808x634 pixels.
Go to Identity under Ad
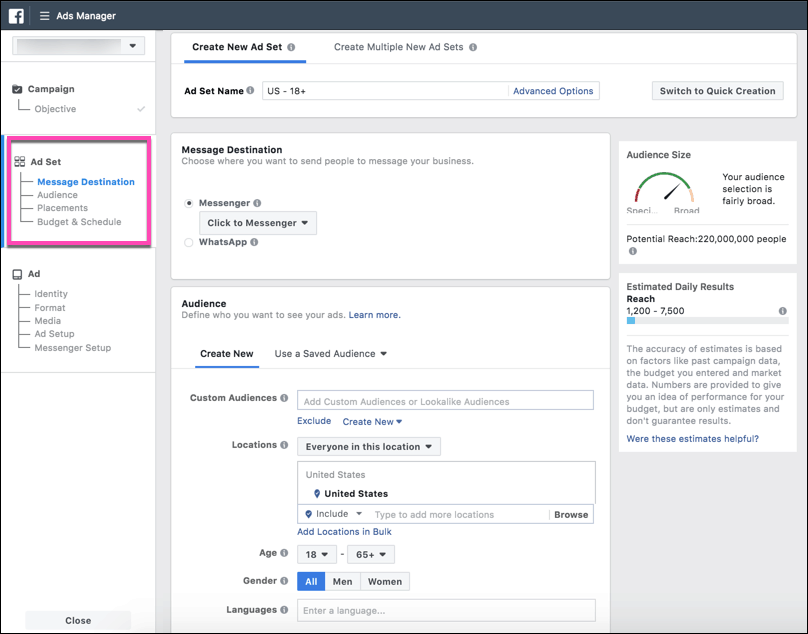pyautogui.click(x=51, y=294)
